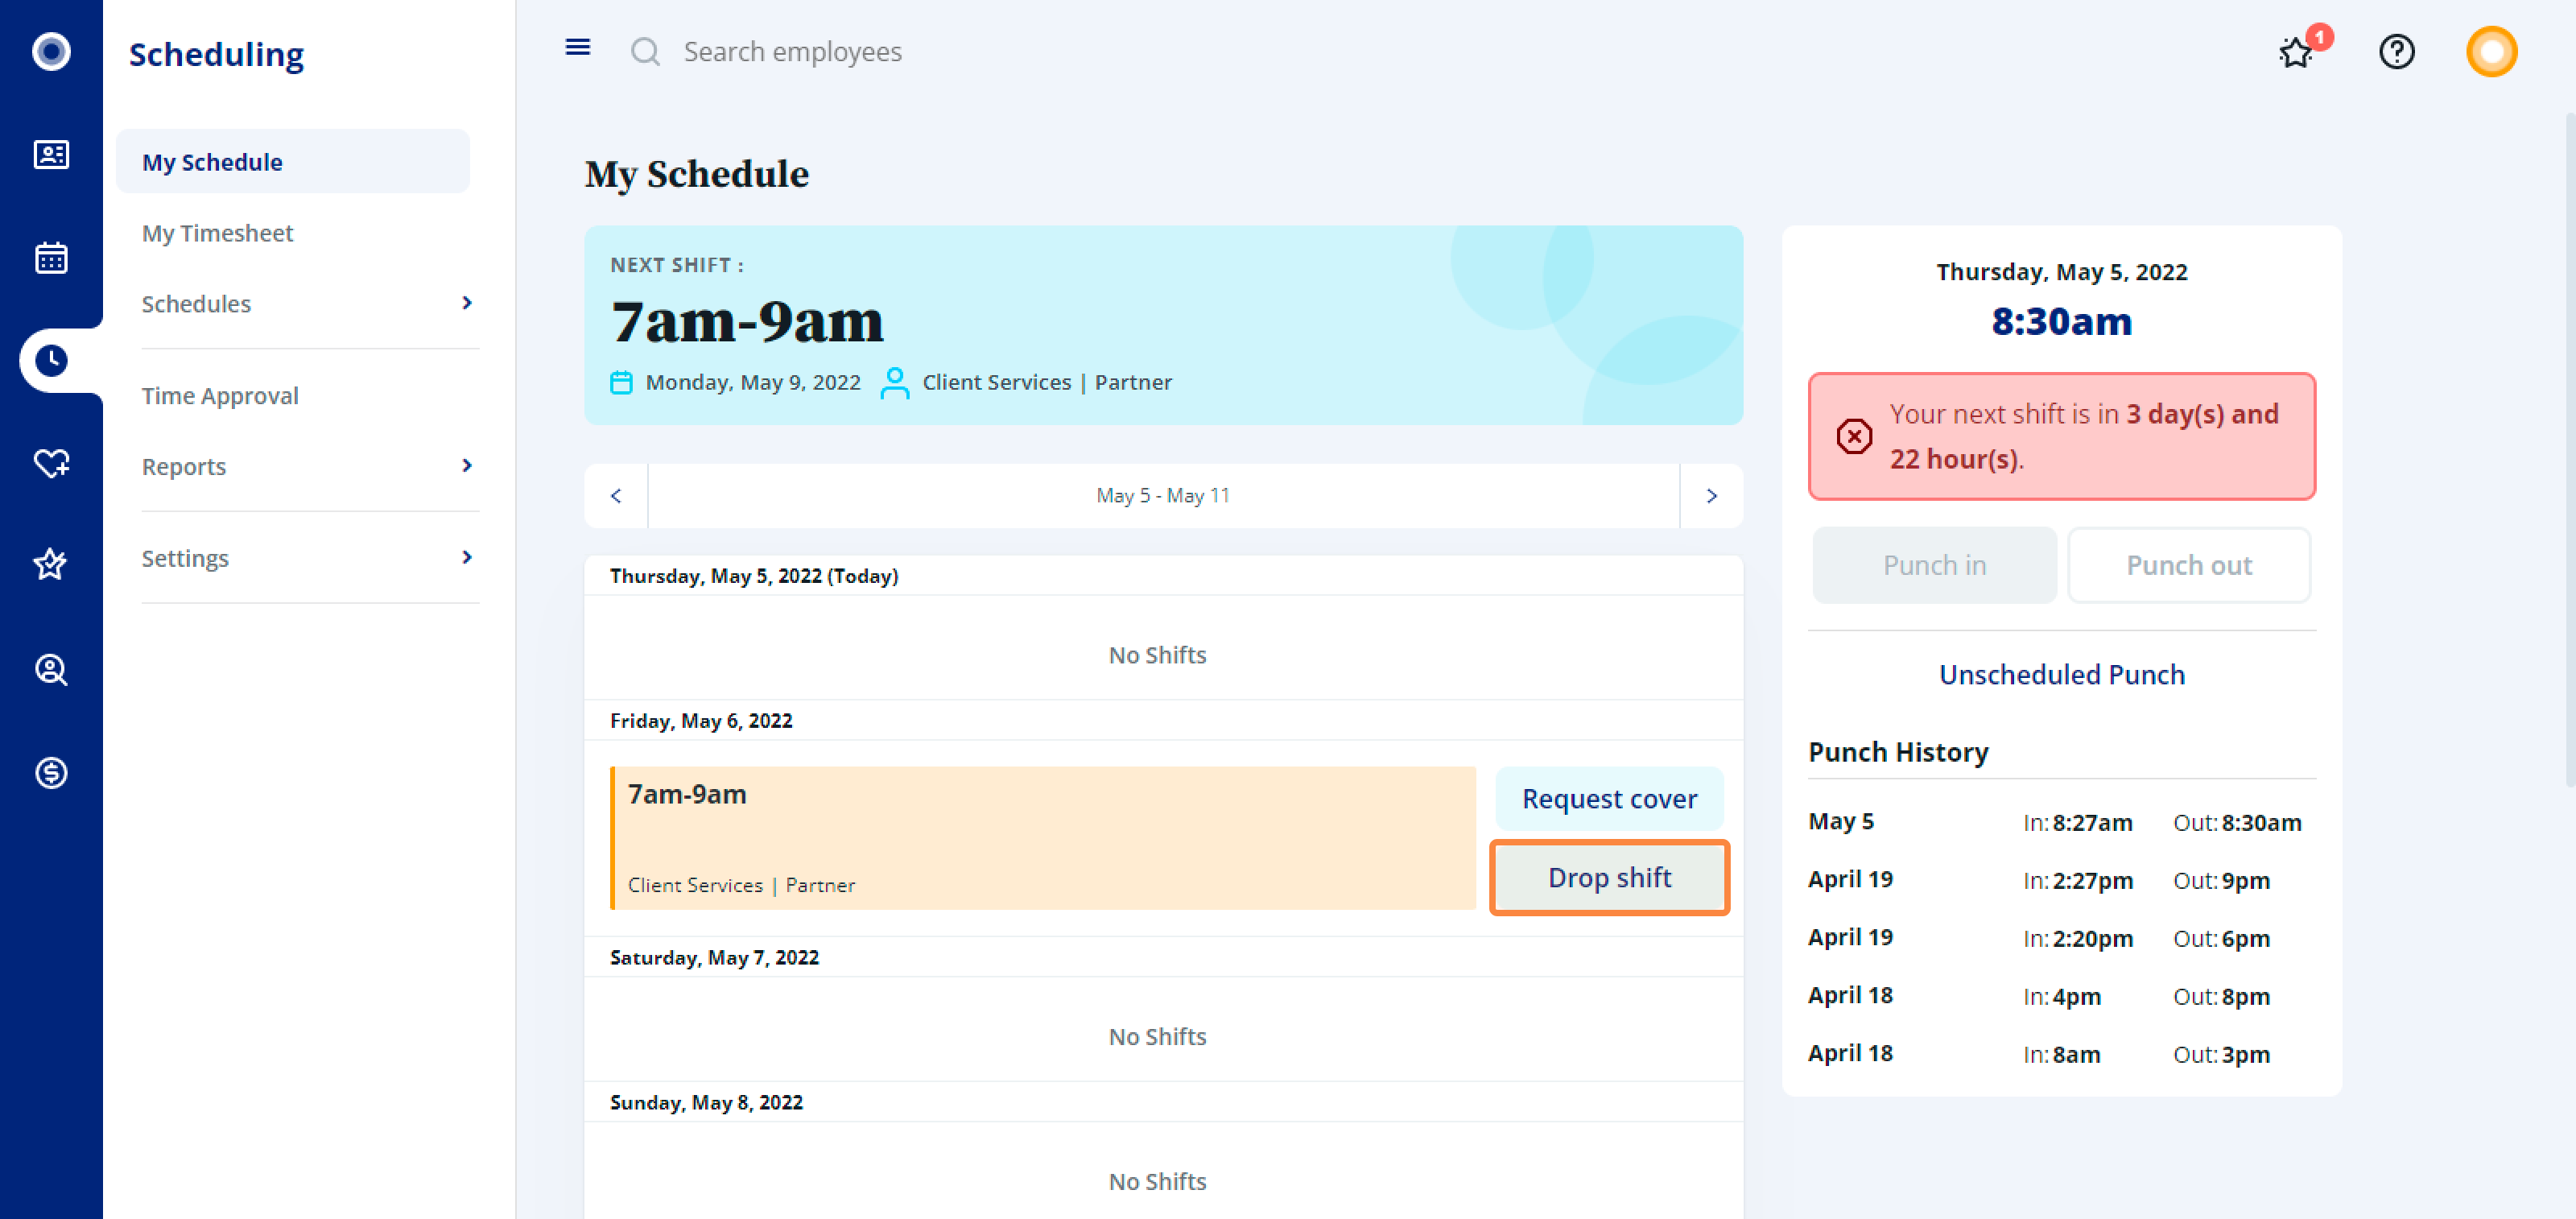Screen dimensions: 2576x1219
Task: Open the person search recruiting sidebar icon
Action: (x=51, y=669)
